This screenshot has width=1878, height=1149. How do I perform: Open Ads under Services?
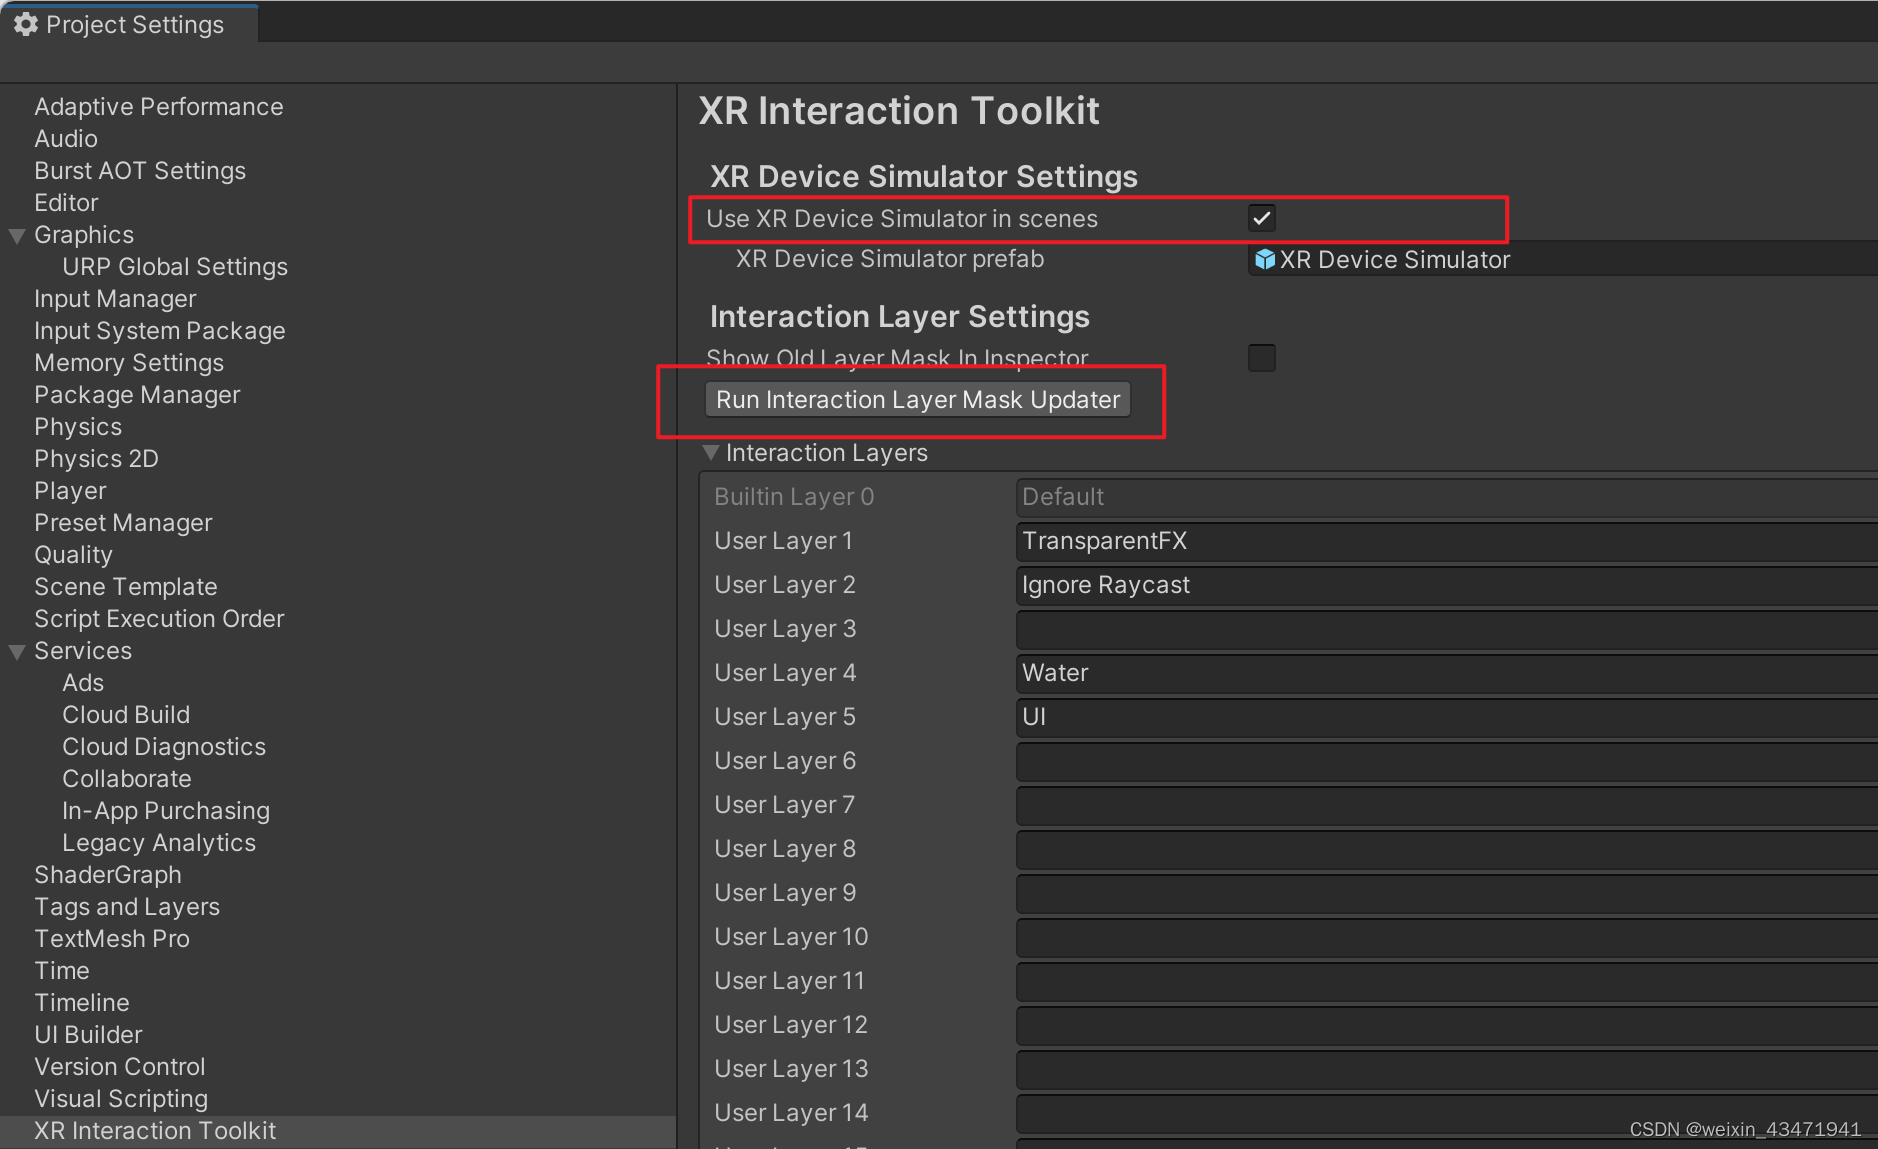click(x=83, y=683)
